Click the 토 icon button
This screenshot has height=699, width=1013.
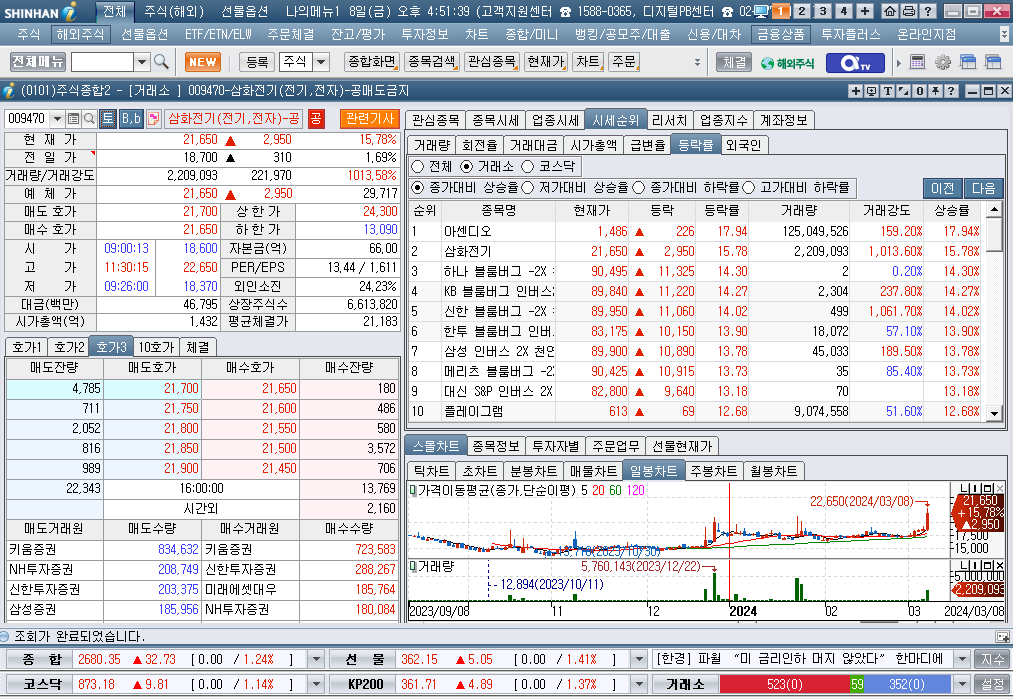point(108,118)
